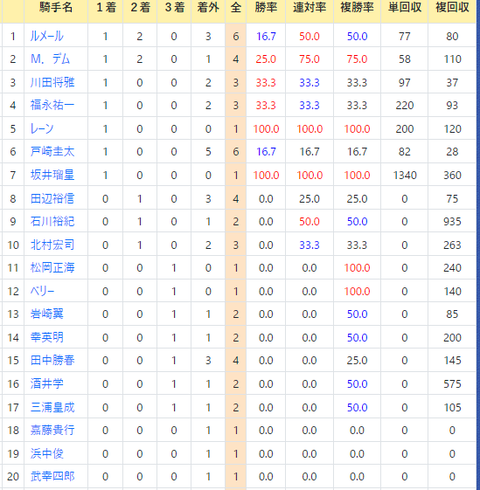Select 1340 単回収 value for 坂井瑠星
Viewport: 480px width, 490px height.
[x=405, y=175]
